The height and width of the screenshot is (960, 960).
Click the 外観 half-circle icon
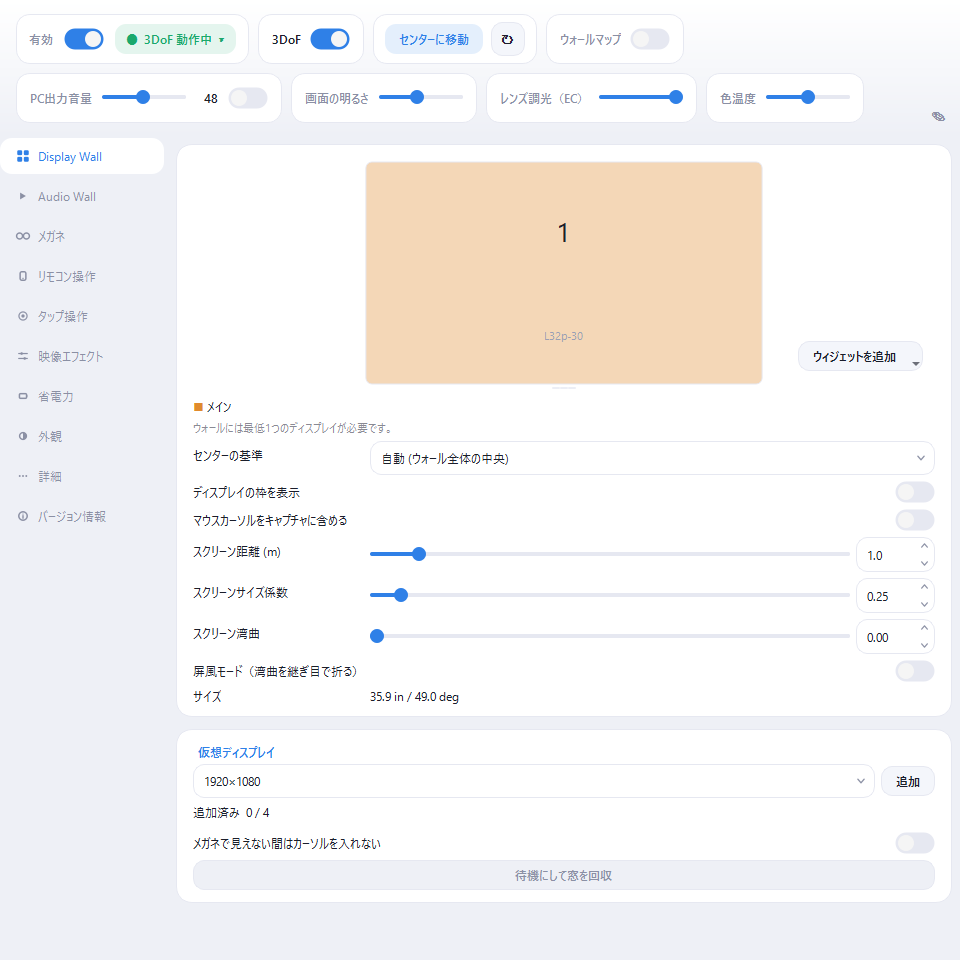coord(23,436)
